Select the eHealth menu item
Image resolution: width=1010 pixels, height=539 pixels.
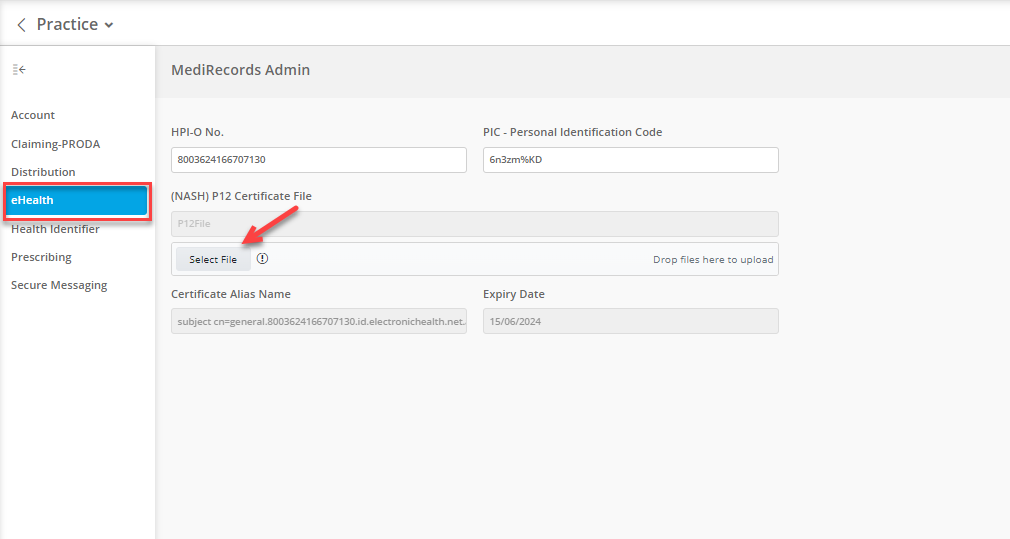point(77,200)
